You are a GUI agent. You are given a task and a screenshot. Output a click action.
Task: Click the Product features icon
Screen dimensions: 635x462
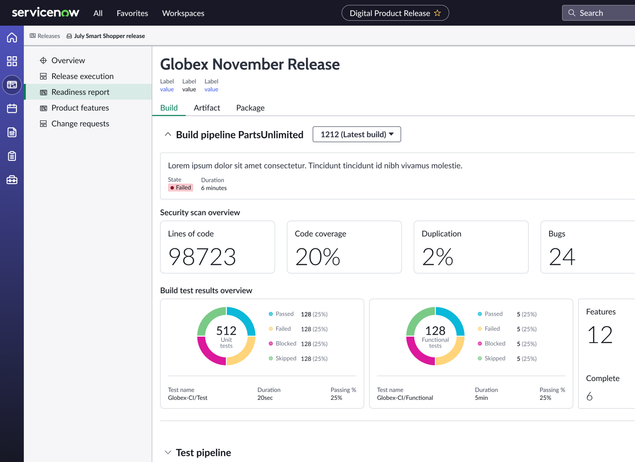43,108
